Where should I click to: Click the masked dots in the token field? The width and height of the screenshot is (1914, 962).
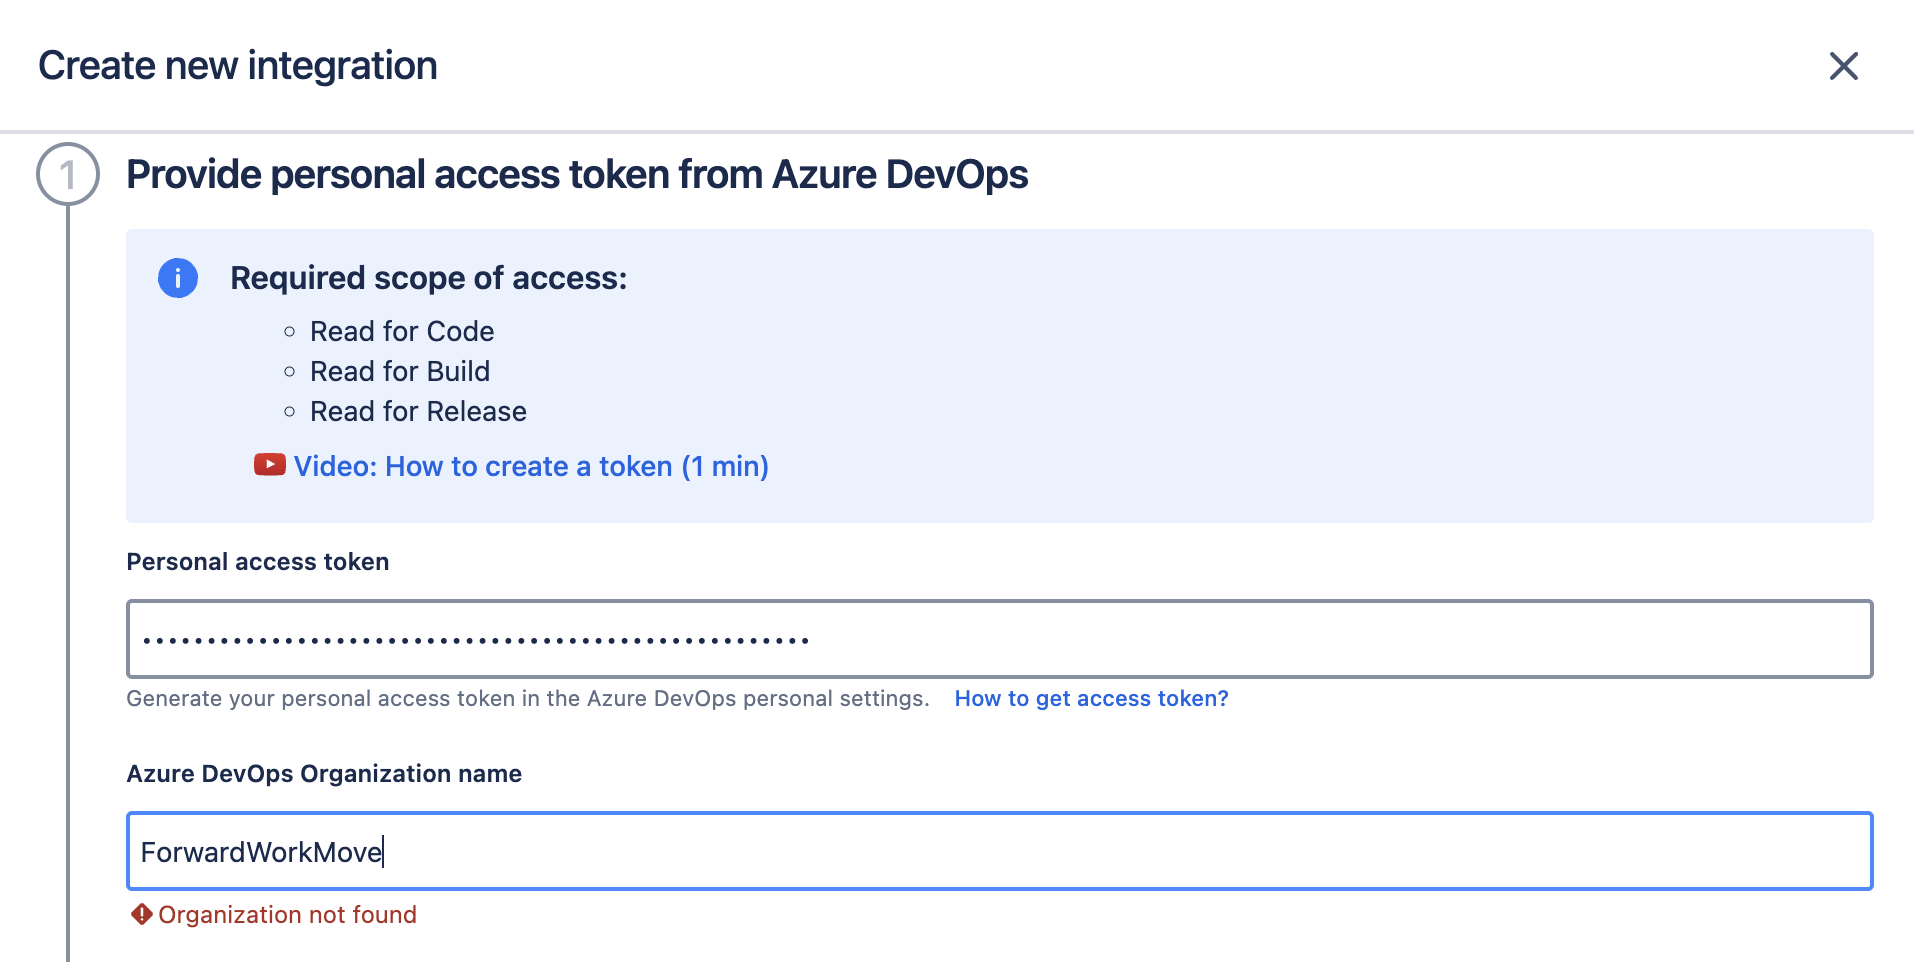tap(475, 640)
